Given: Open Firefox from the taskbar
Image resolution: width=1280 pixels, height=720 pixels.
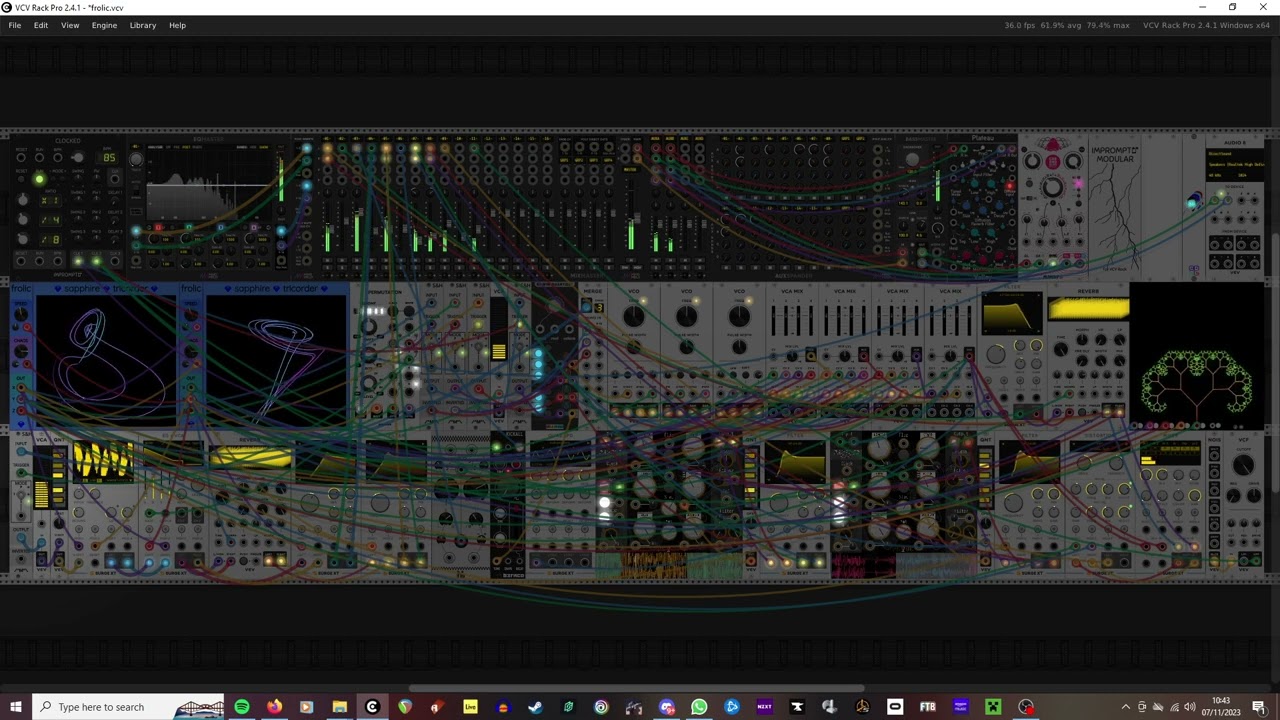Looking at the screenshot, I should [x=274, y=707].
